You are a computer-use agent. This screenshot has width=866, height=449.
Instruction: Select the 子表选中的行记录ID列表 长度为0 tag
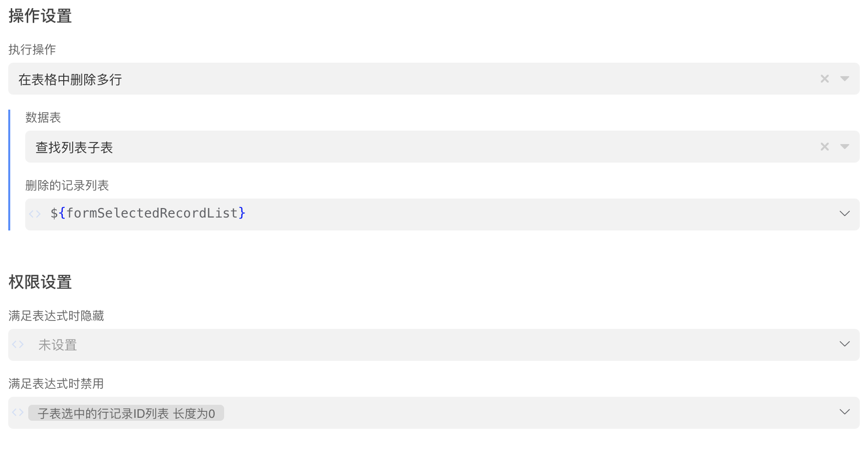coord(126,413)
